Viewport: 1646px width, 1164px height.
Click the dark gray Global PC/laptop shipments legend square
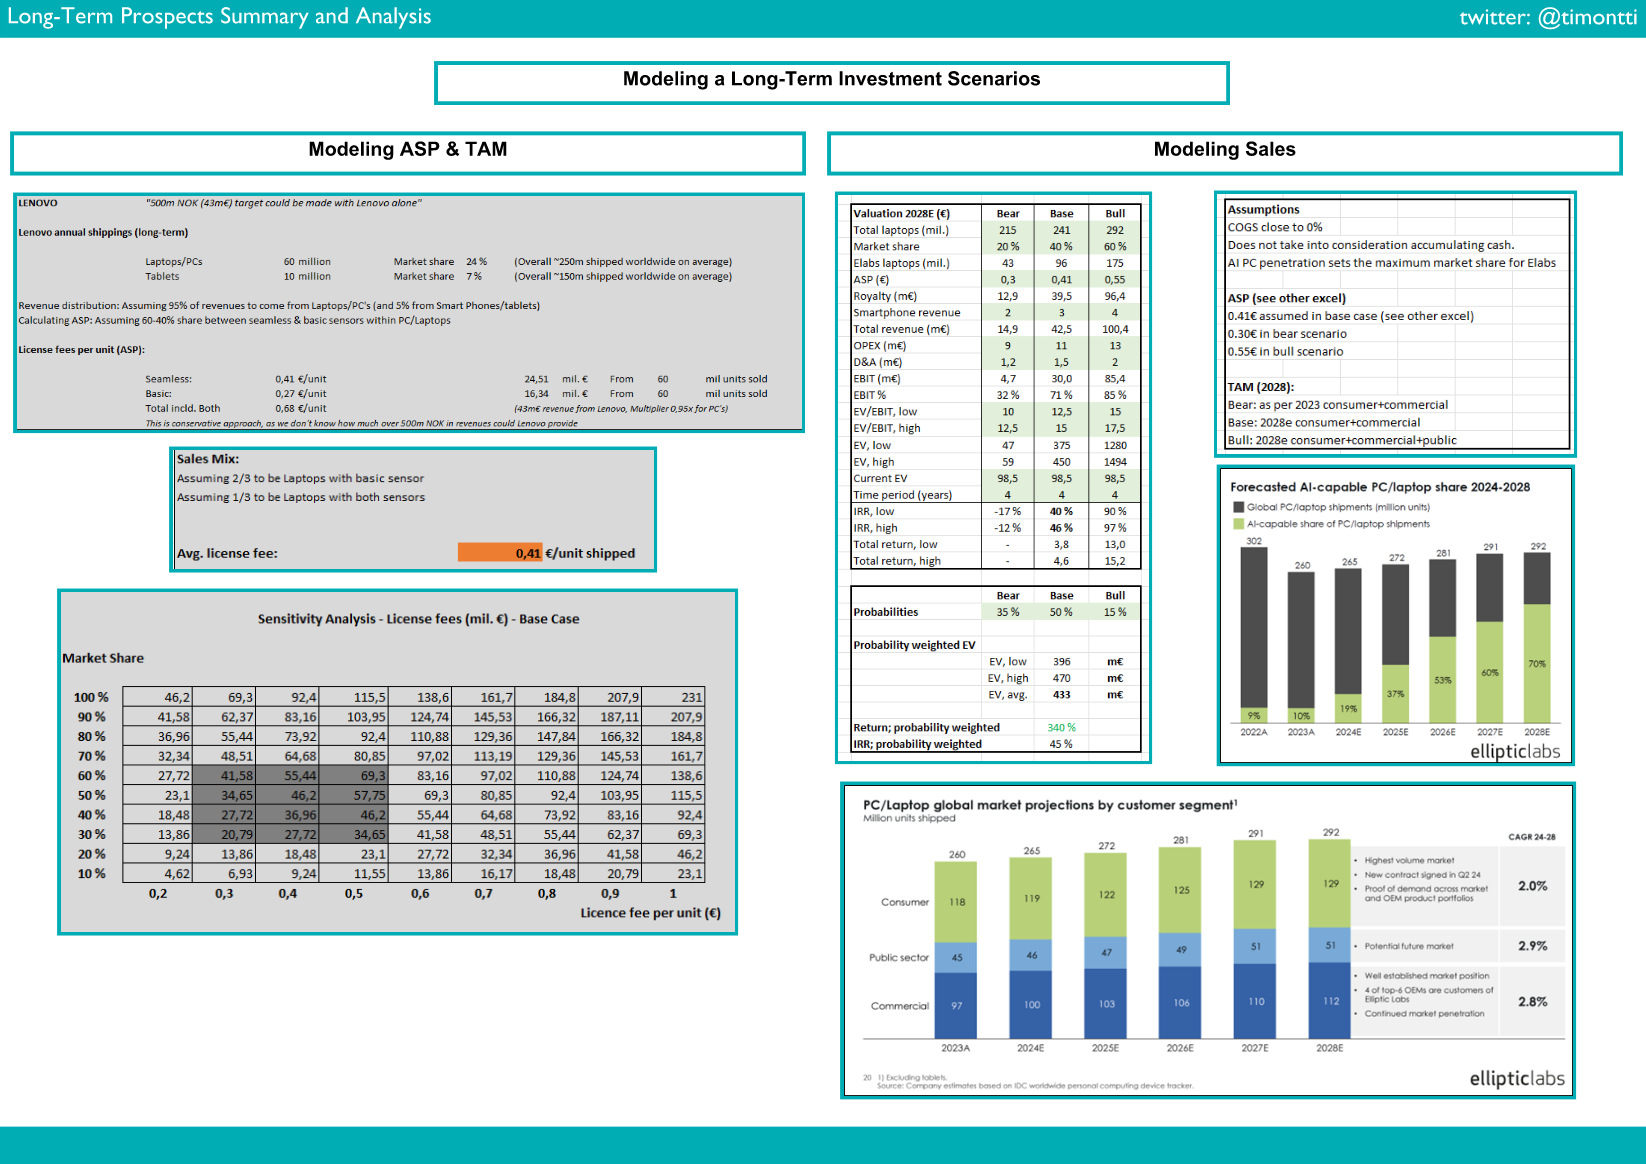(x=1239, y=507)
